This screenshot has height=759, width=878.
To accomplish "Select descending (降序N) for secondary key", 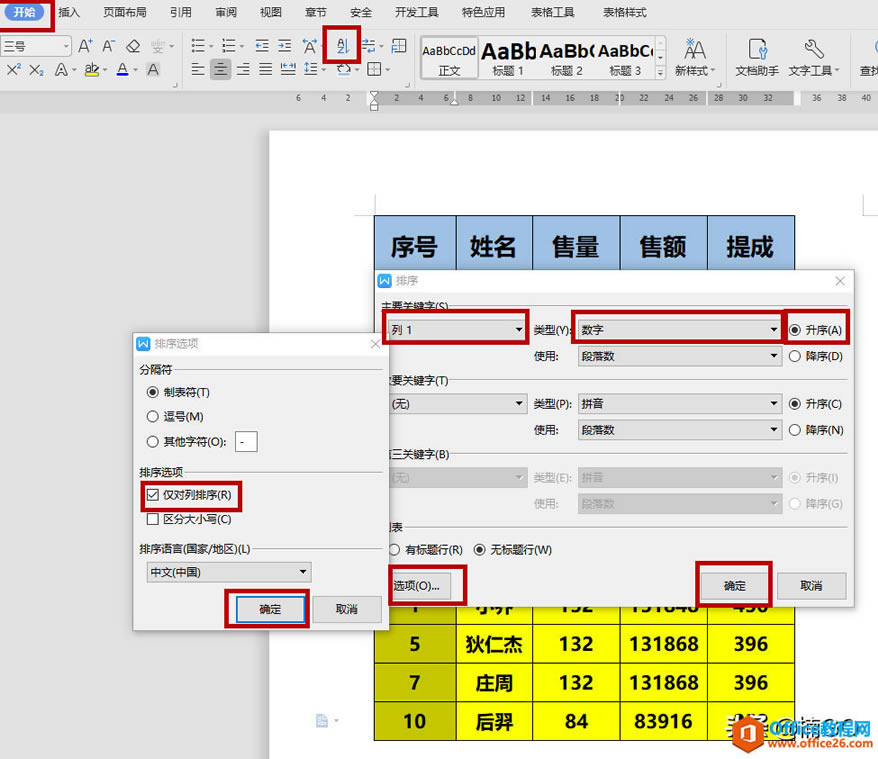I will 795,430.
